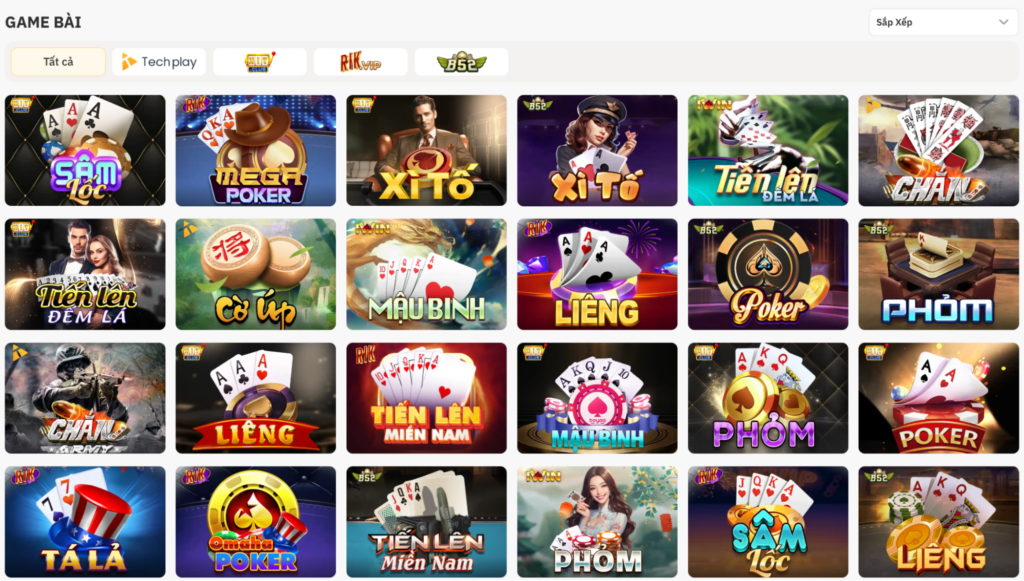Open the Tá Lả top-hat game

tap(85, 522)
